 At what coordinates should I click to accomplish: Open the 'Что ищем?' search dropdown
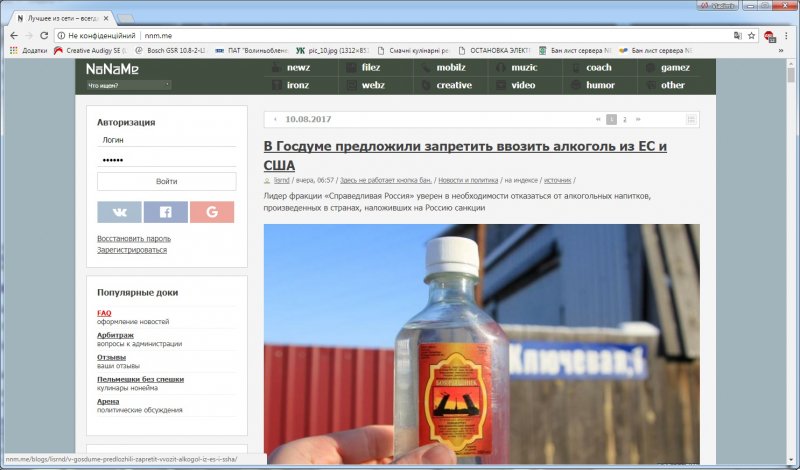pyautogui.click(x=129, y=85)
